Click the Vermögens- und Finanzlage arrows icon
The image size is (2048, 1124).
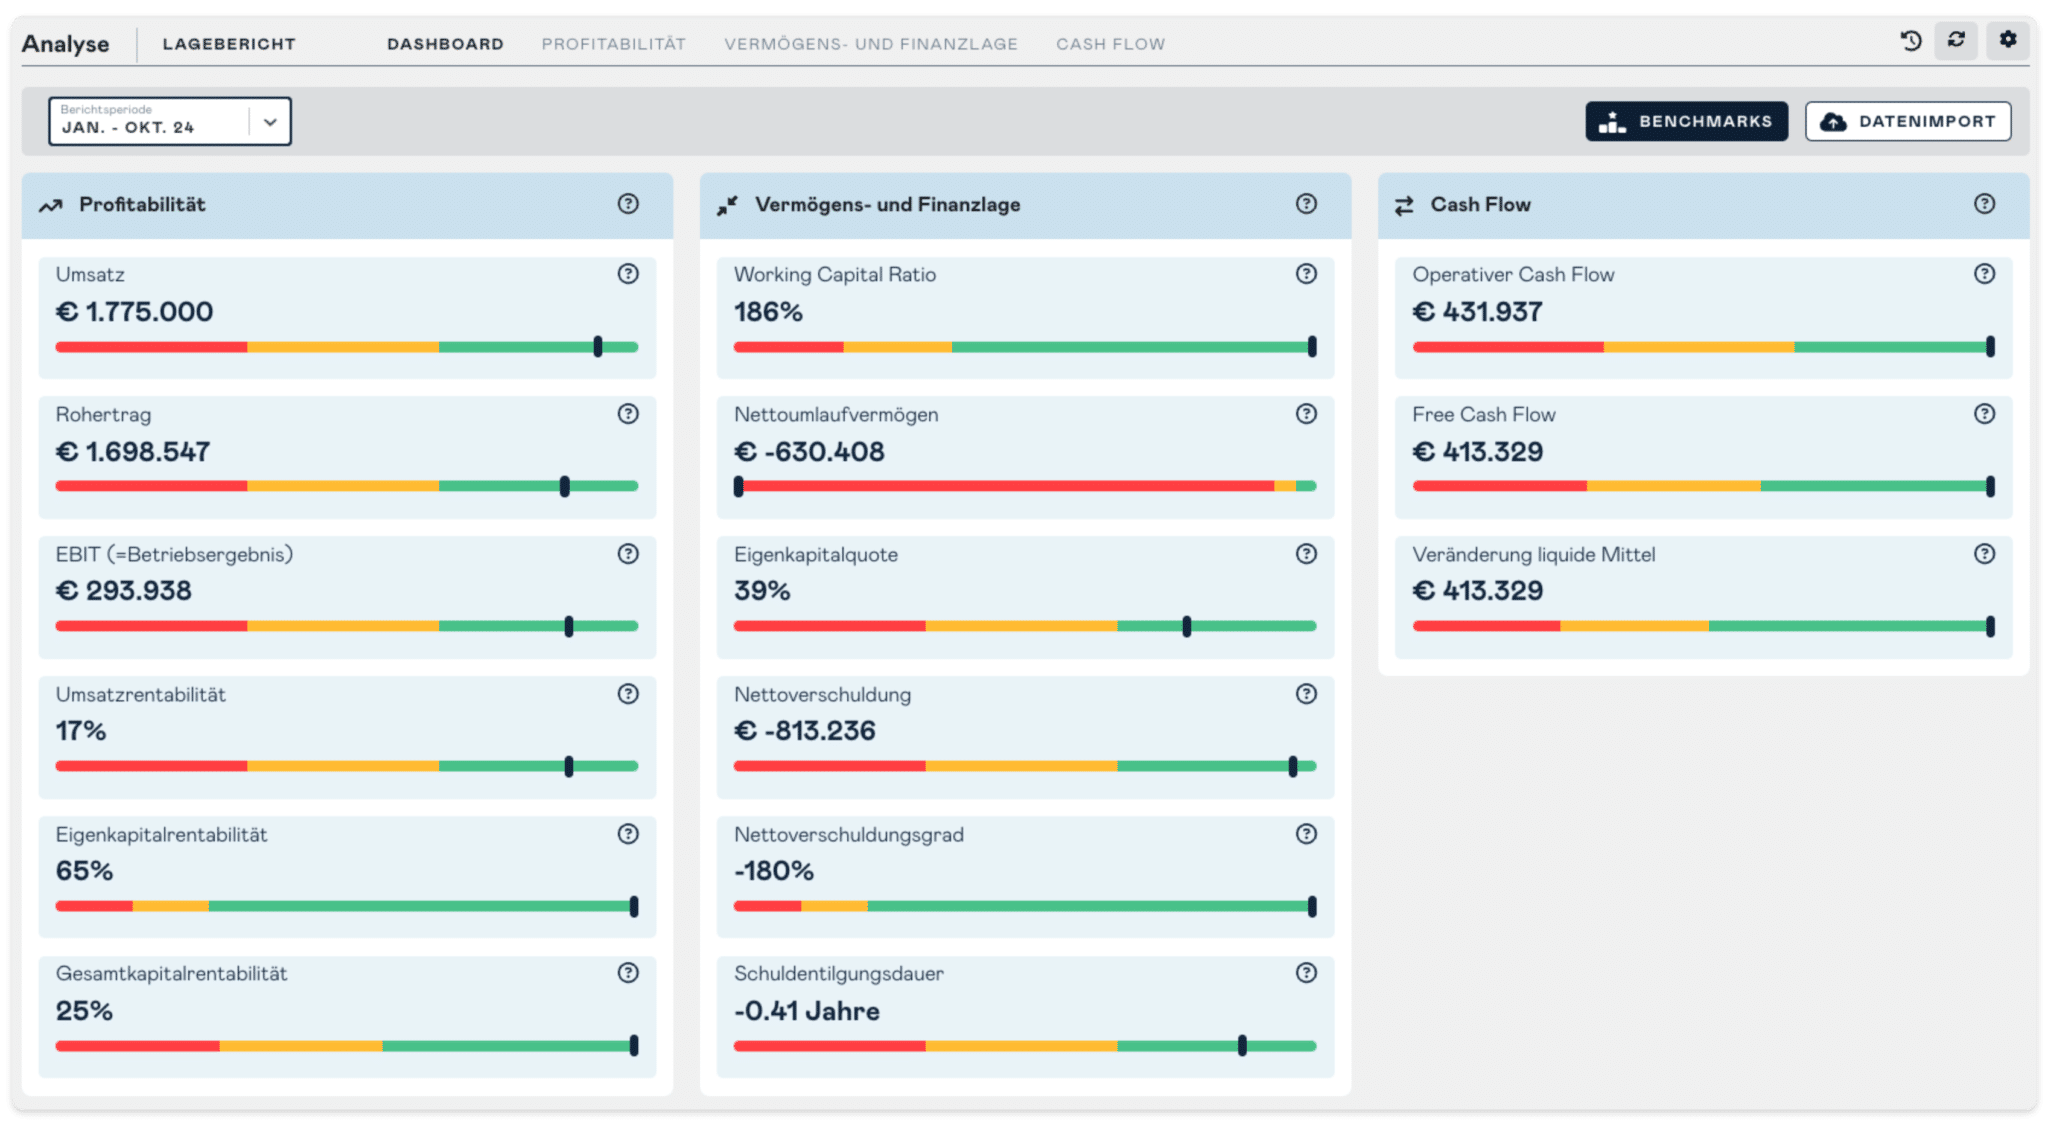[x=727, y=205]
